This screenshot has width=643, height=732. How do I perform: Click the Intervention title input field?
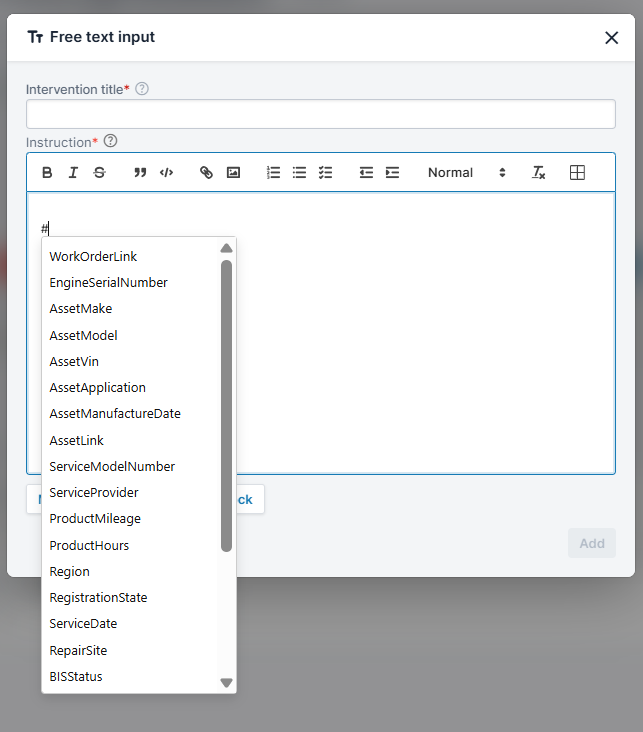[320, 114]
